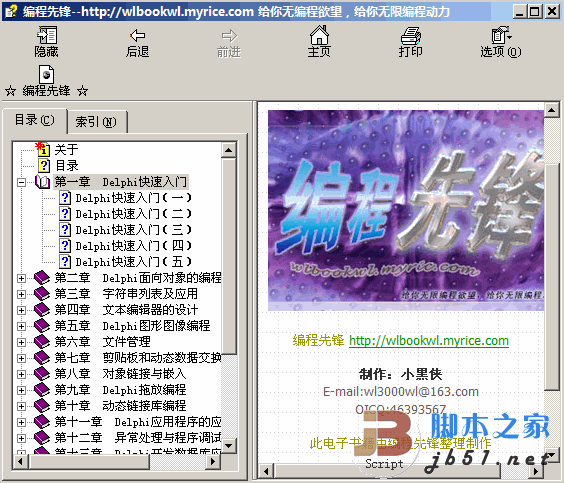Select 第四章 文本编辑器的设计 tree item
Viewport: 564px width, 483px height.
click(x=126, y=310)
